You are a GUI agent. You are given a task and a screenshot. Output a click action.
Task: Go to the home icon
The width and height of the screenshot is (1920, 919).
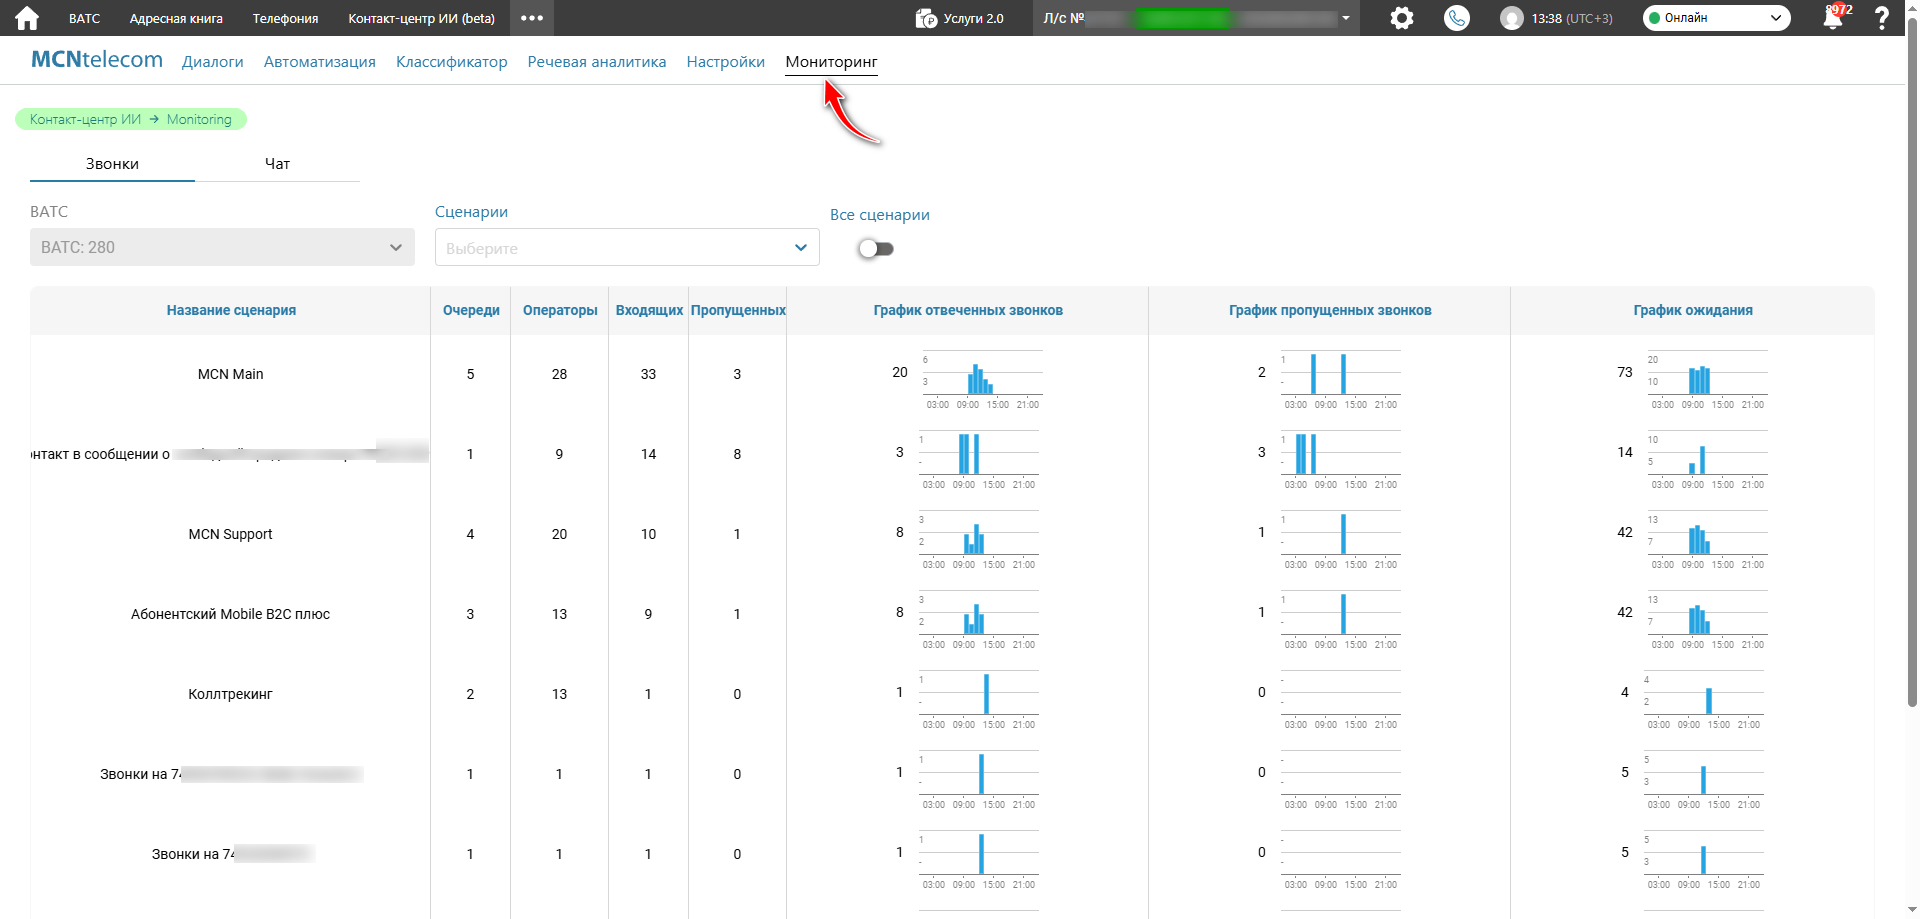(27, 18)
